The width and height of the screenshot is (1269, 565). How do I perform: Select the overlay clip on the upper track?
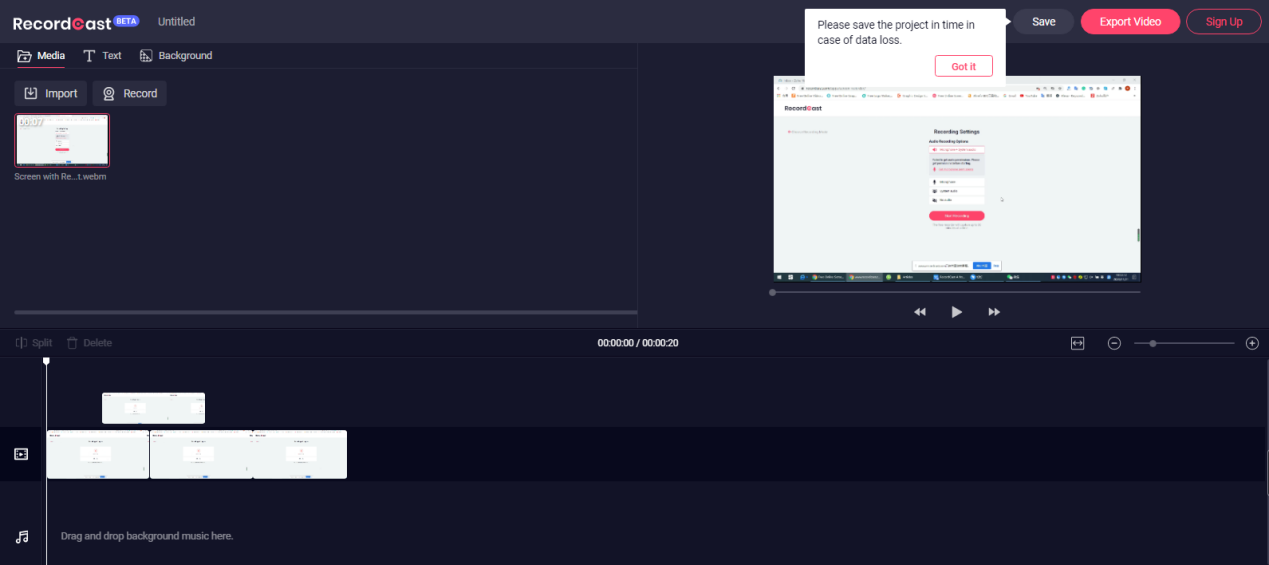pos(153,408)
